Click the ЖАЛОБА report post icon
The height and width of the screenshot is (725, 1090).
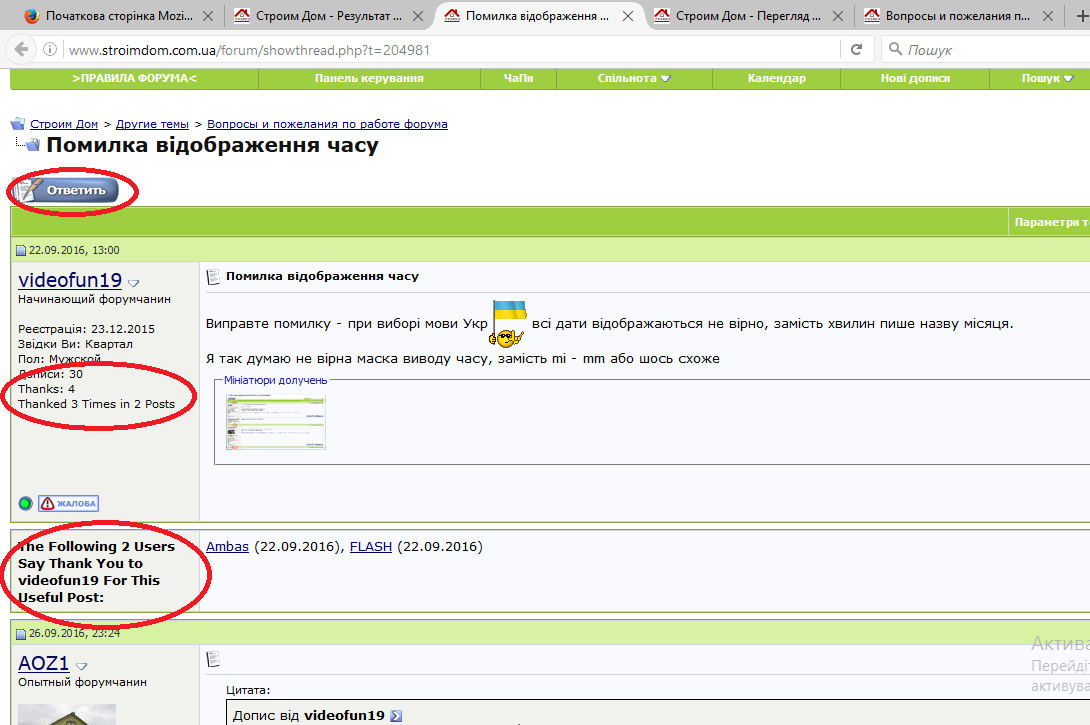pyautogui.click(x=68, y=503)
